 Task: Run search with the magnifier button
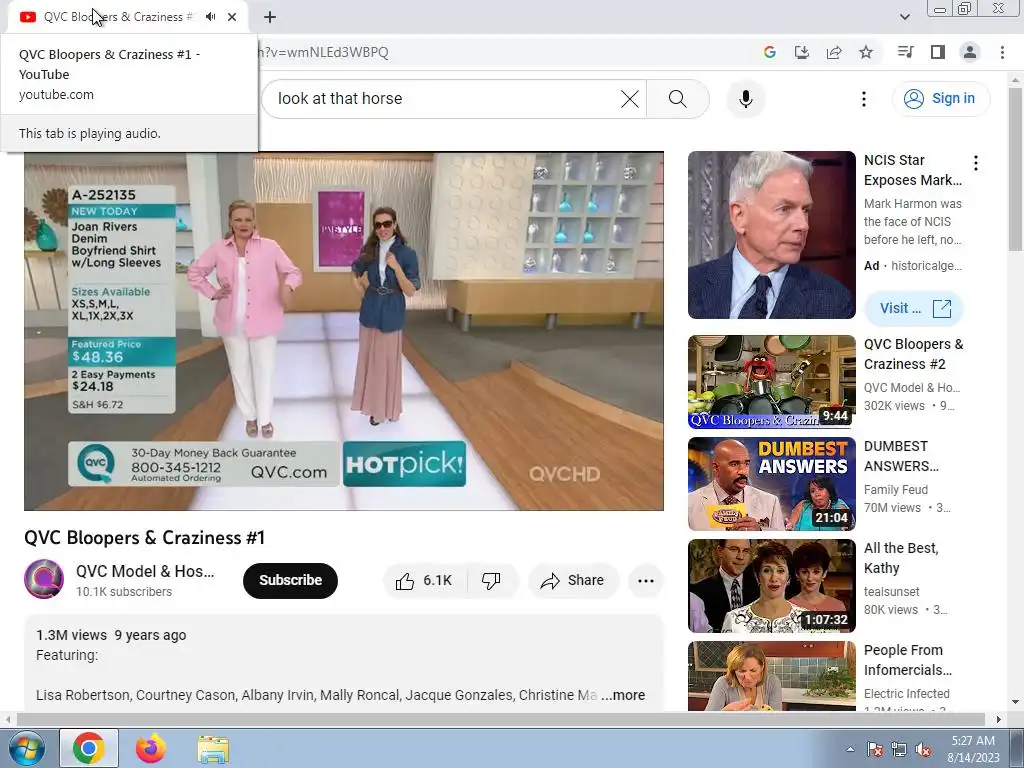[x=678, y=99]
